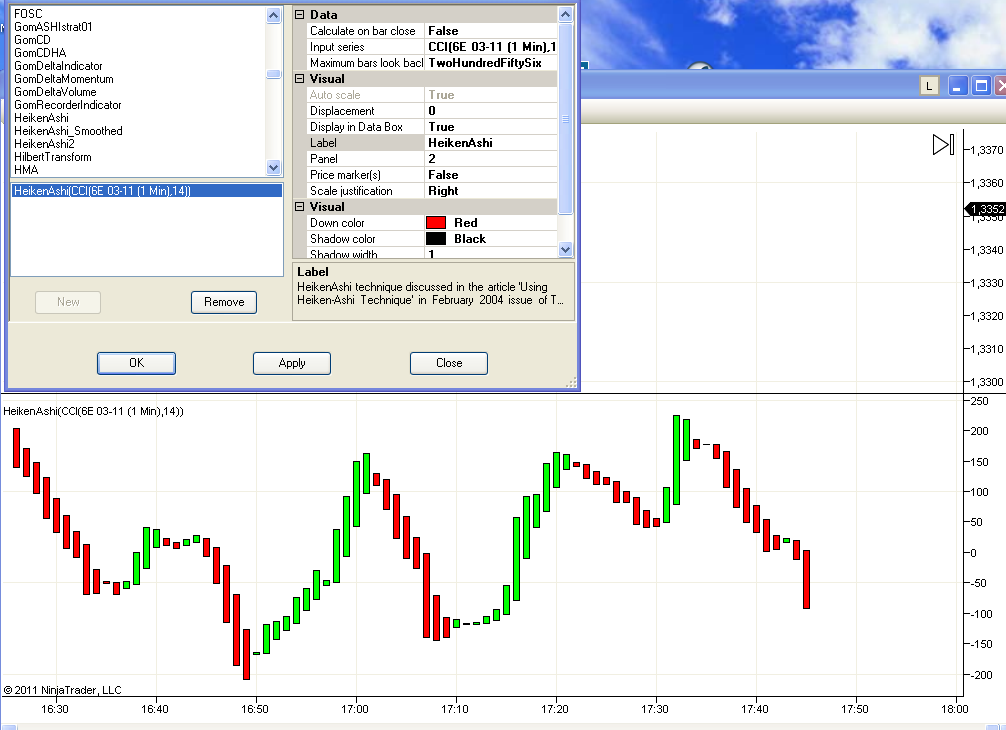The width and height of the screenshot is (1006, 730).
Task: Select HeikenAshi2 in the list
Action: [44, 144]
